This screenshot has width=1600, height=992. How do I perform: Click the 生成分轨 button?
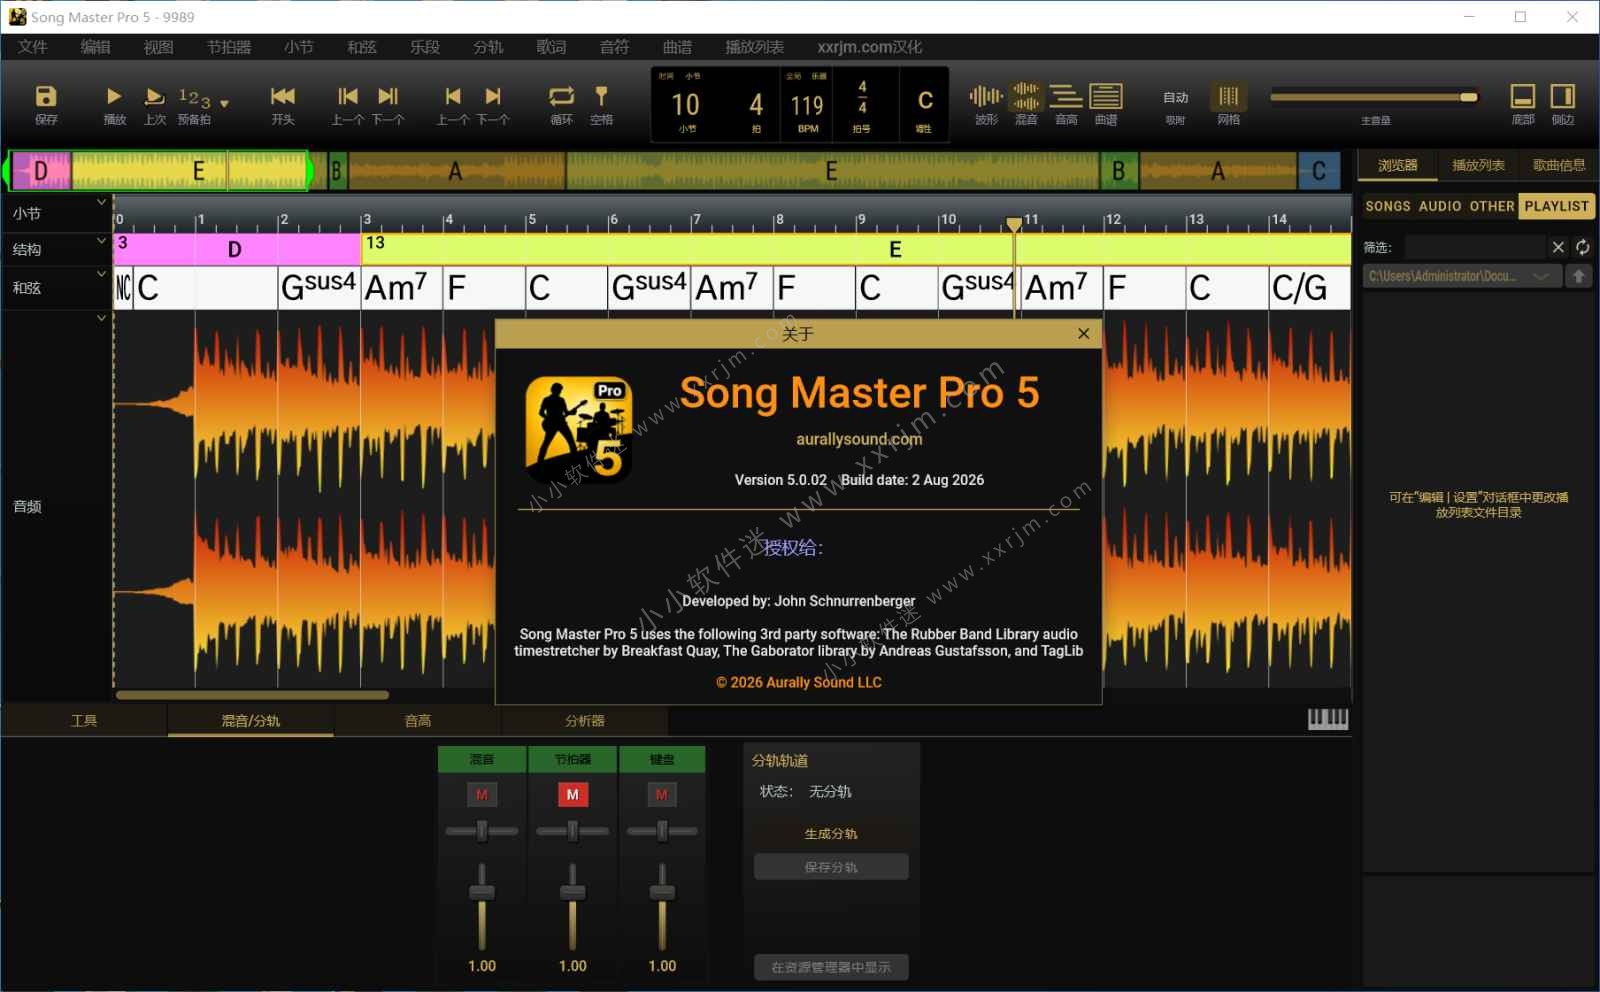pos(831,834)
